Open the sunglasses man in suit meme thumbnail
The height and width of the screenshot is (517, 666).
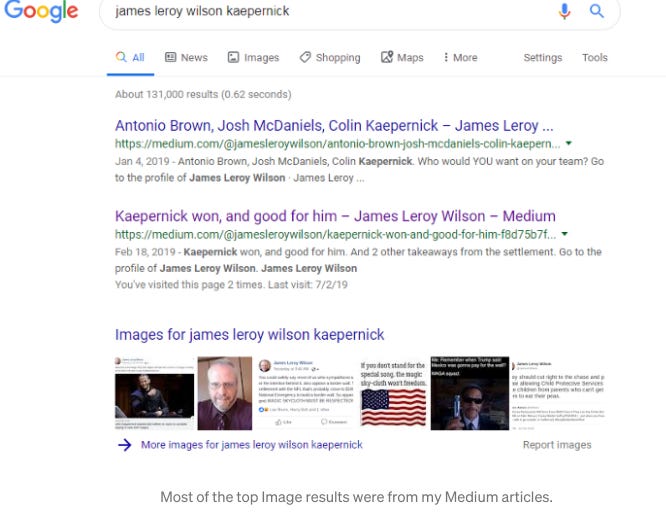coord(470,393)
